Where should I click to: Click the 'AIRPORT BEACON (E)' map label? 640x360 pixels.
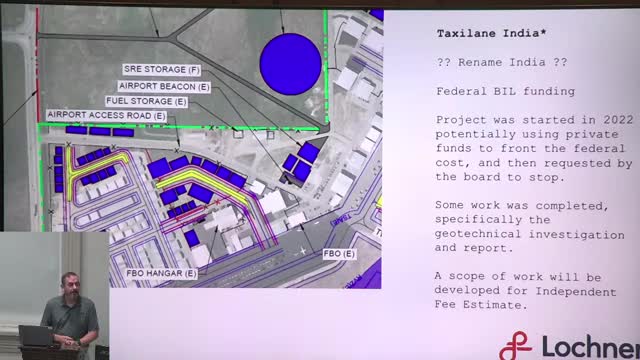click(164, 87)
